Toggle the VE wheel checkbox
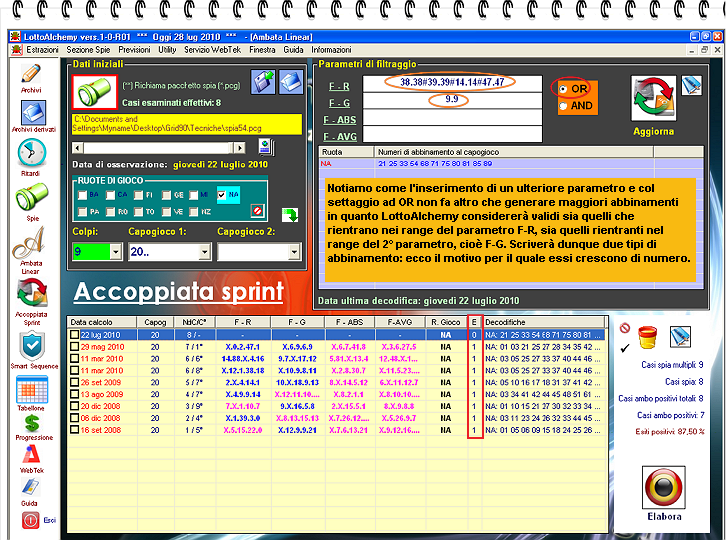The height and width of the screenshot is (540, 726). (167, 212)
